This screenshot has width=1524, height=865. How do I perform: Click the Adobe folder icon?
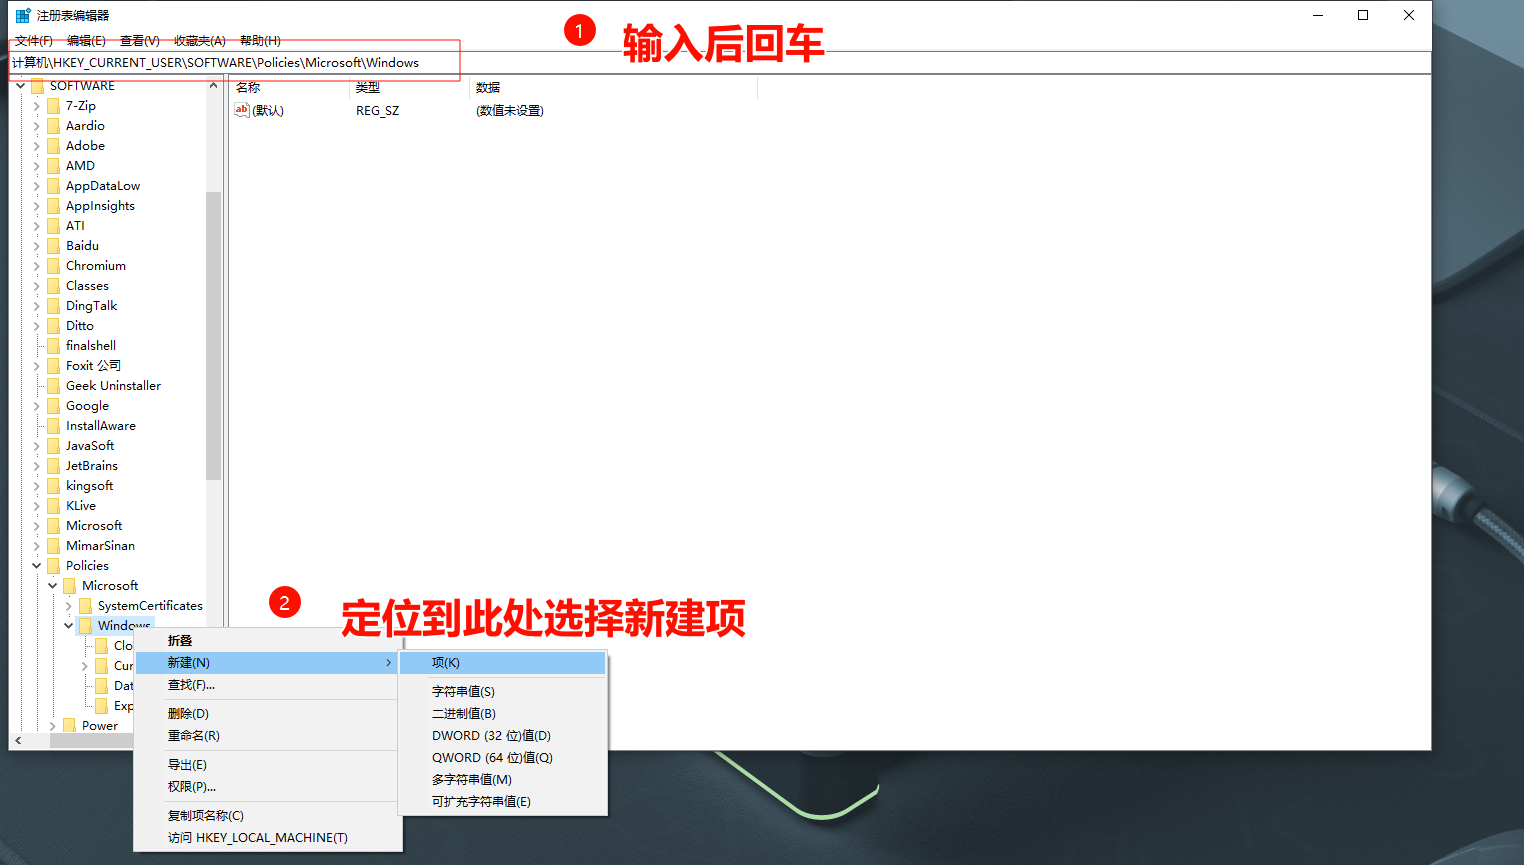click(x=52, y=145)
